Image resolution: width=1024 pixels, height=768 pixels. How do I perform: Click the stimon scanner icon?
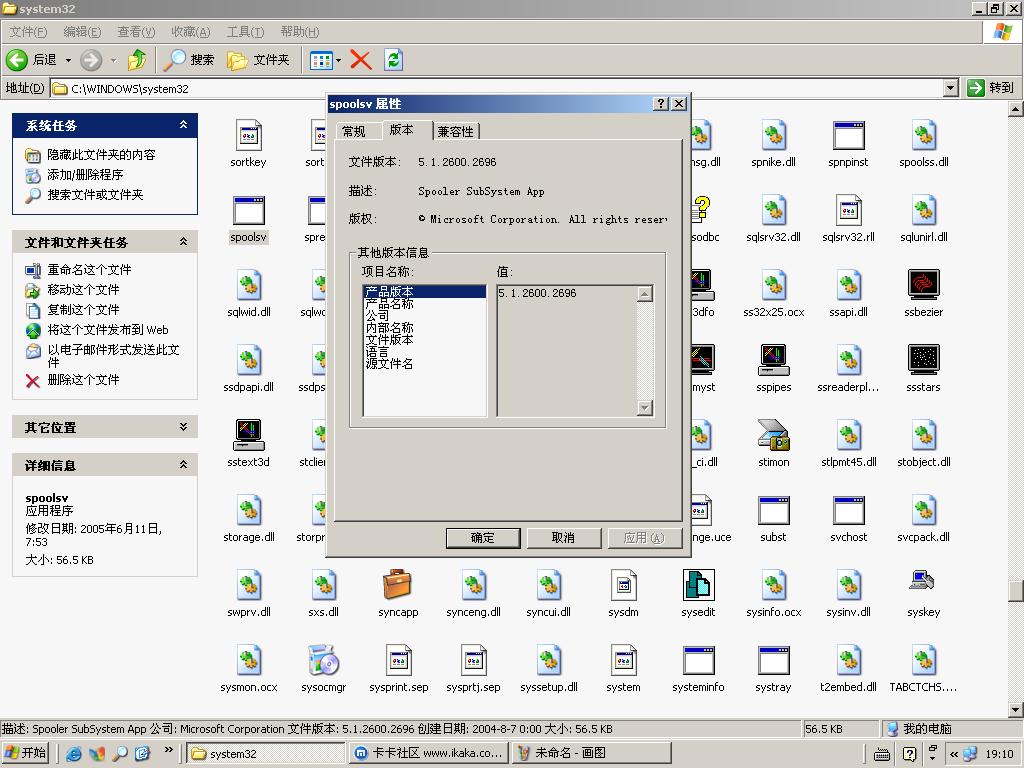(773, 436)
